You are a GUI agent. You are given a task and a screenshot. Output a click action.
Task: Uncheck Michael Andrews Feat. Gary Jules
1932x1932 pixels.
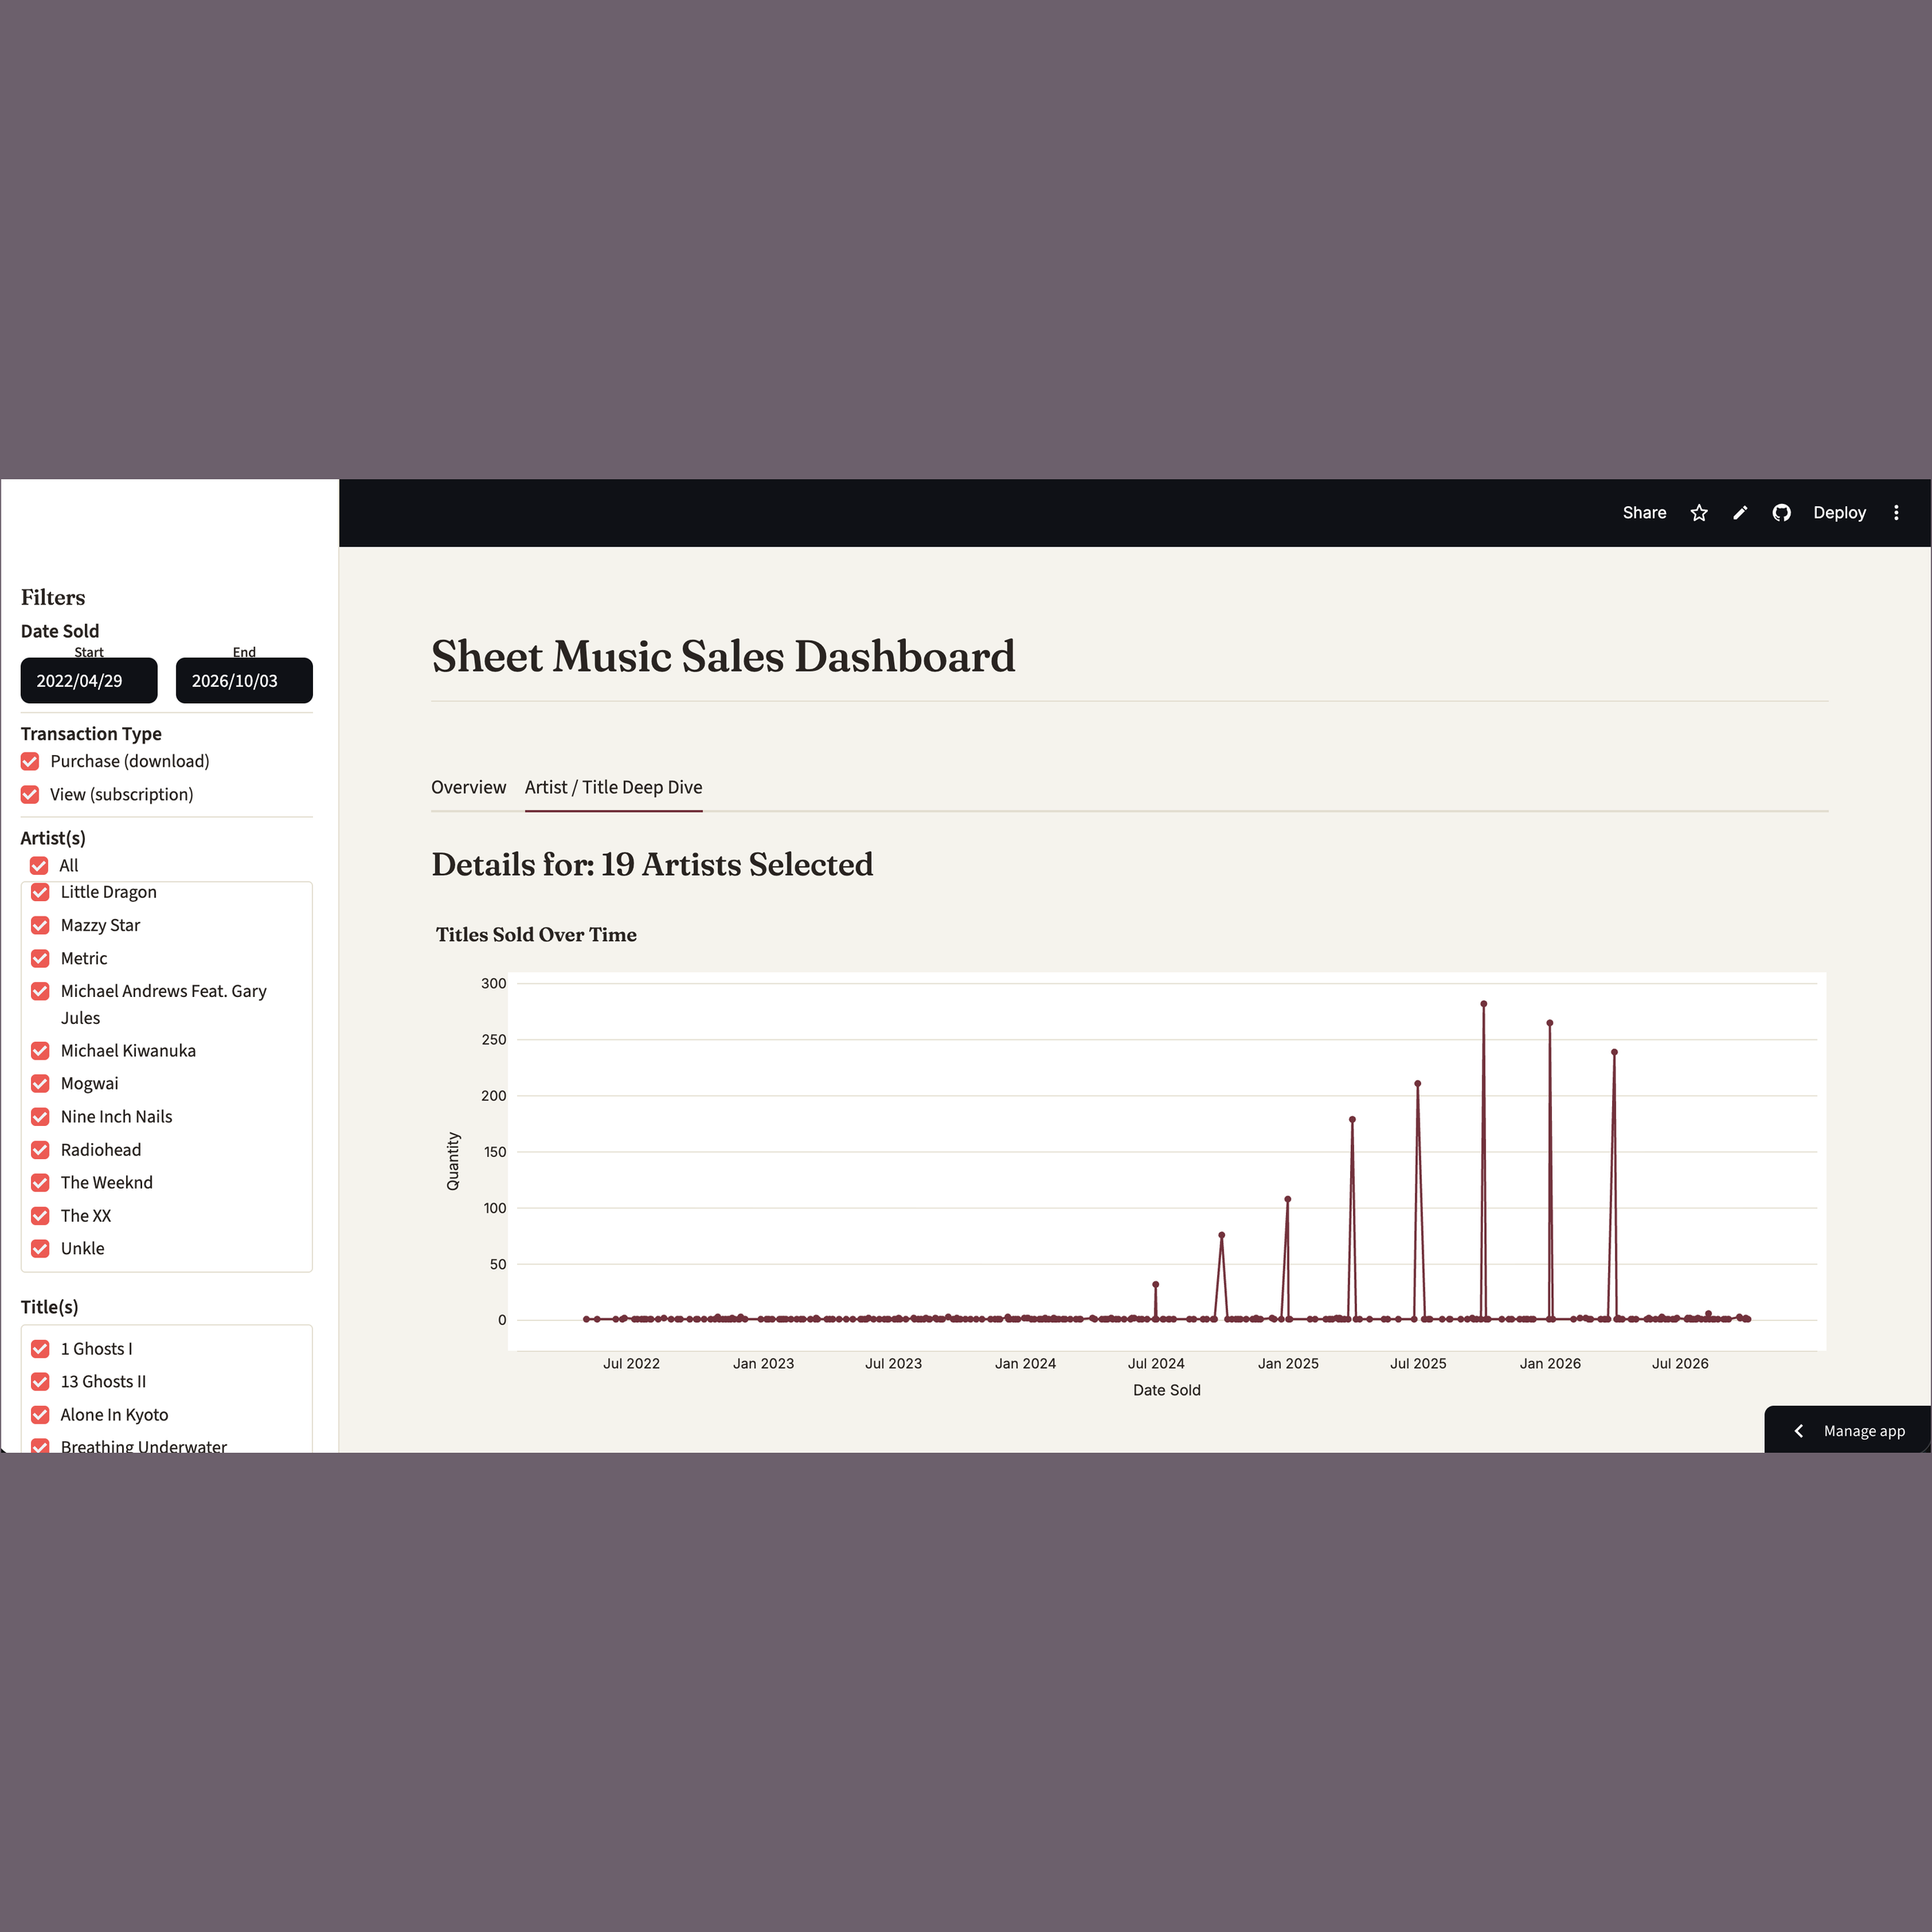point(40,991)
